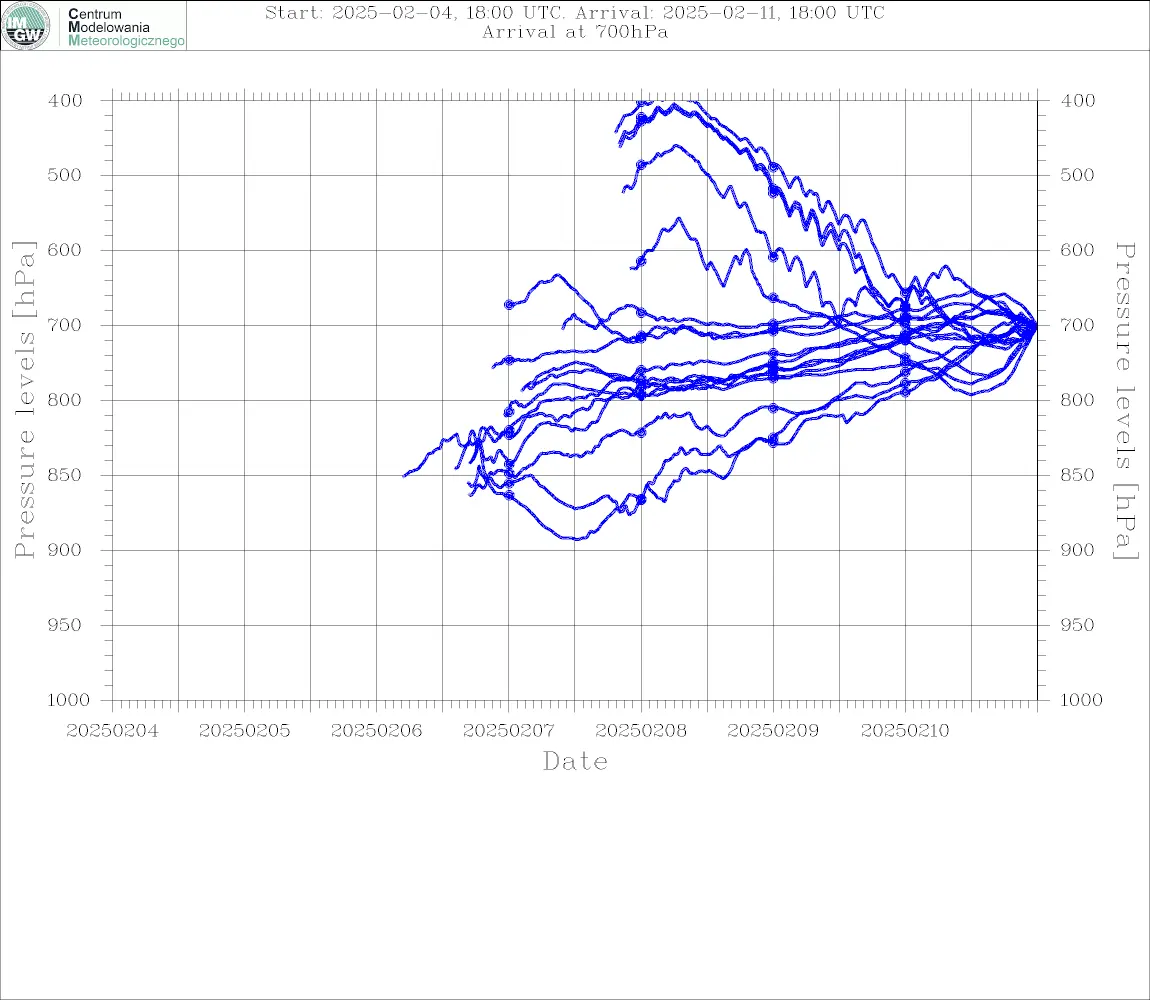Click the trajectory minimum near 890 hPa

point(576,539)
